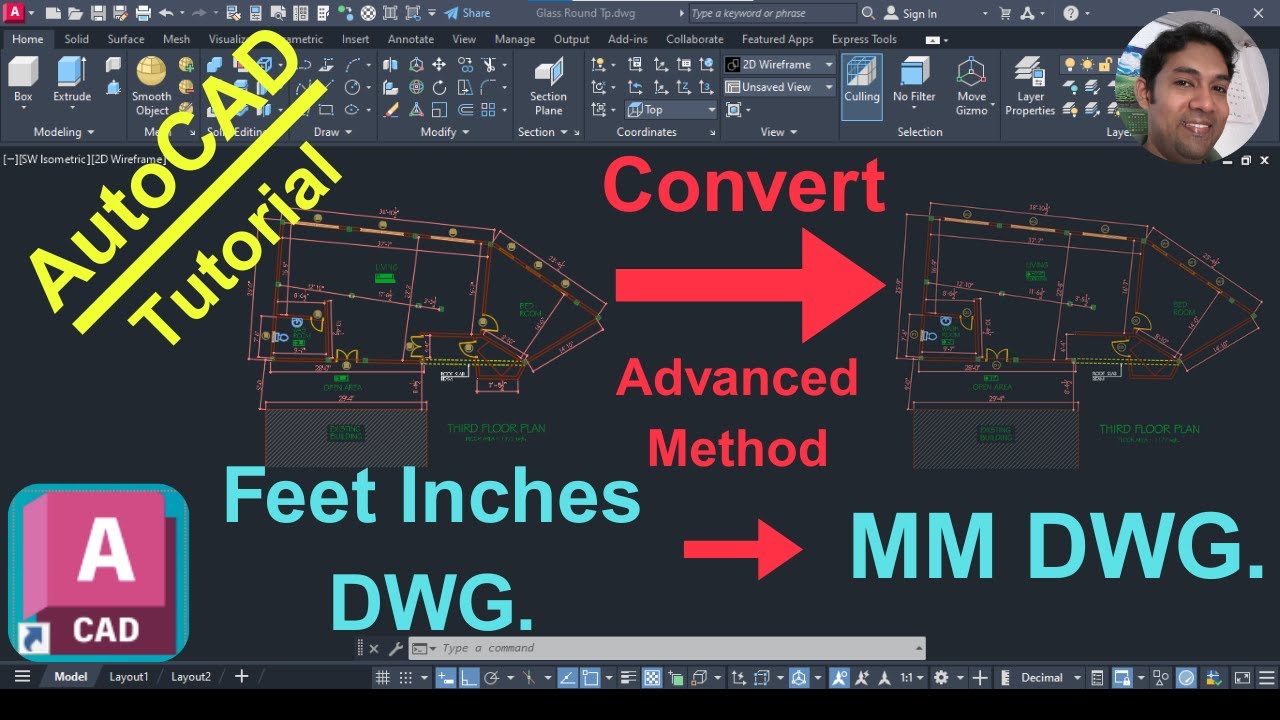Click the Save icon in Quick Access

point(98,13)
